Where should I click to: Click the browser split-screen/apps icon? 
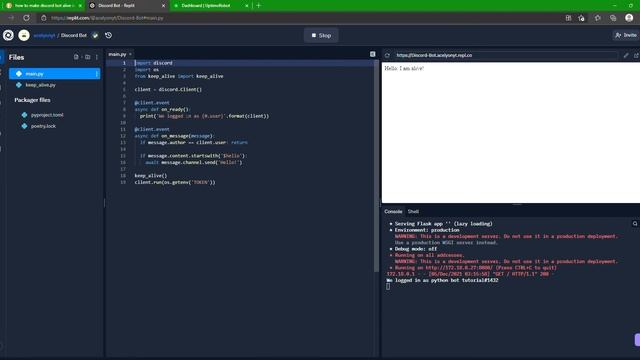568,18
